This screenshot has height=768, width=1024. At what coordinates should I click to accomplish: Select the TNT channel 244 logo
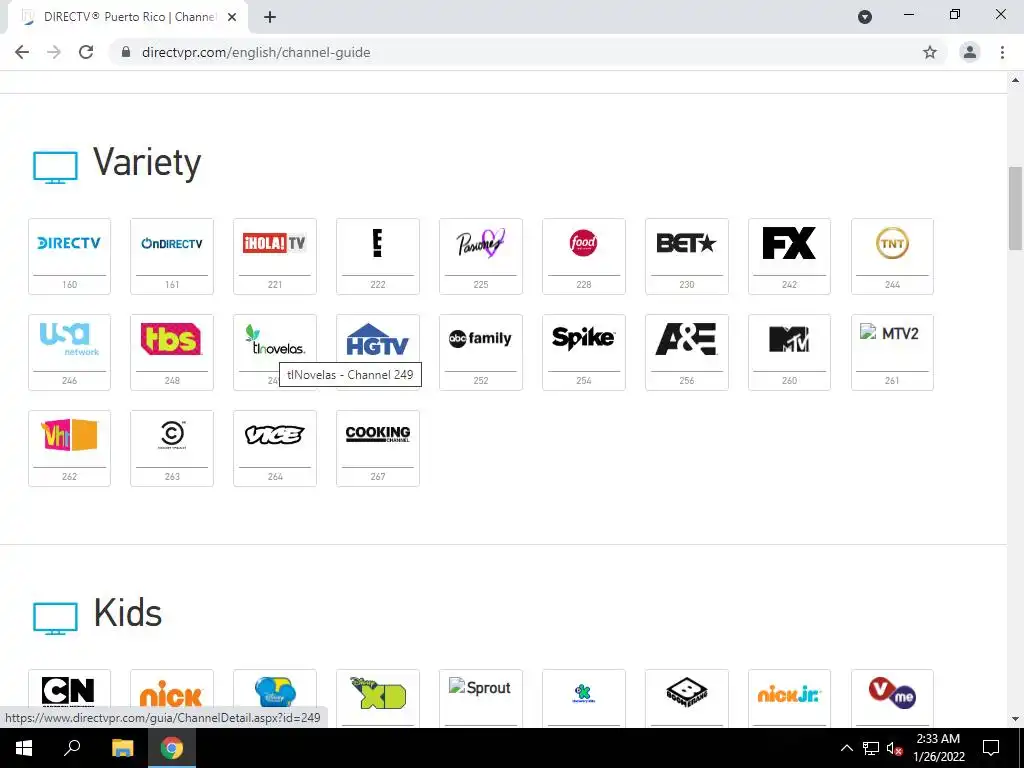892,244
